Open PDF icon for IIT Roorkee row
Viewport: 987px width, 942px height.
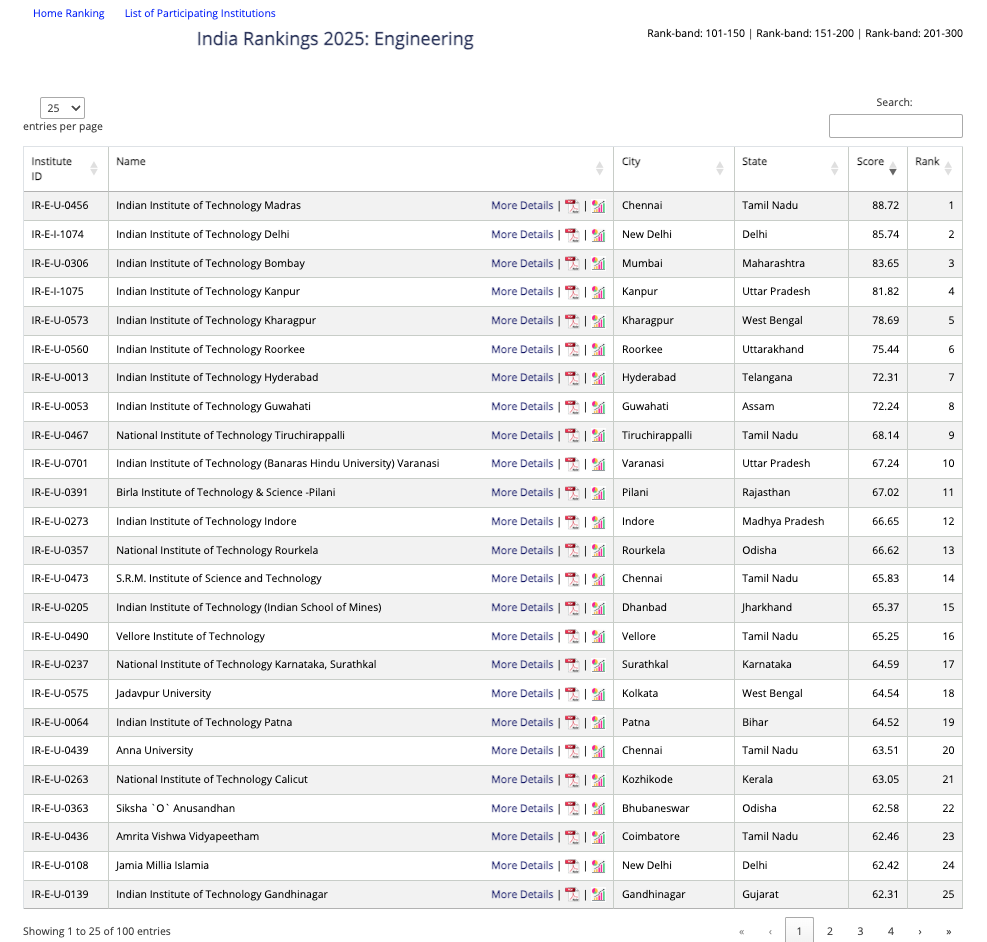click(572, 349)
